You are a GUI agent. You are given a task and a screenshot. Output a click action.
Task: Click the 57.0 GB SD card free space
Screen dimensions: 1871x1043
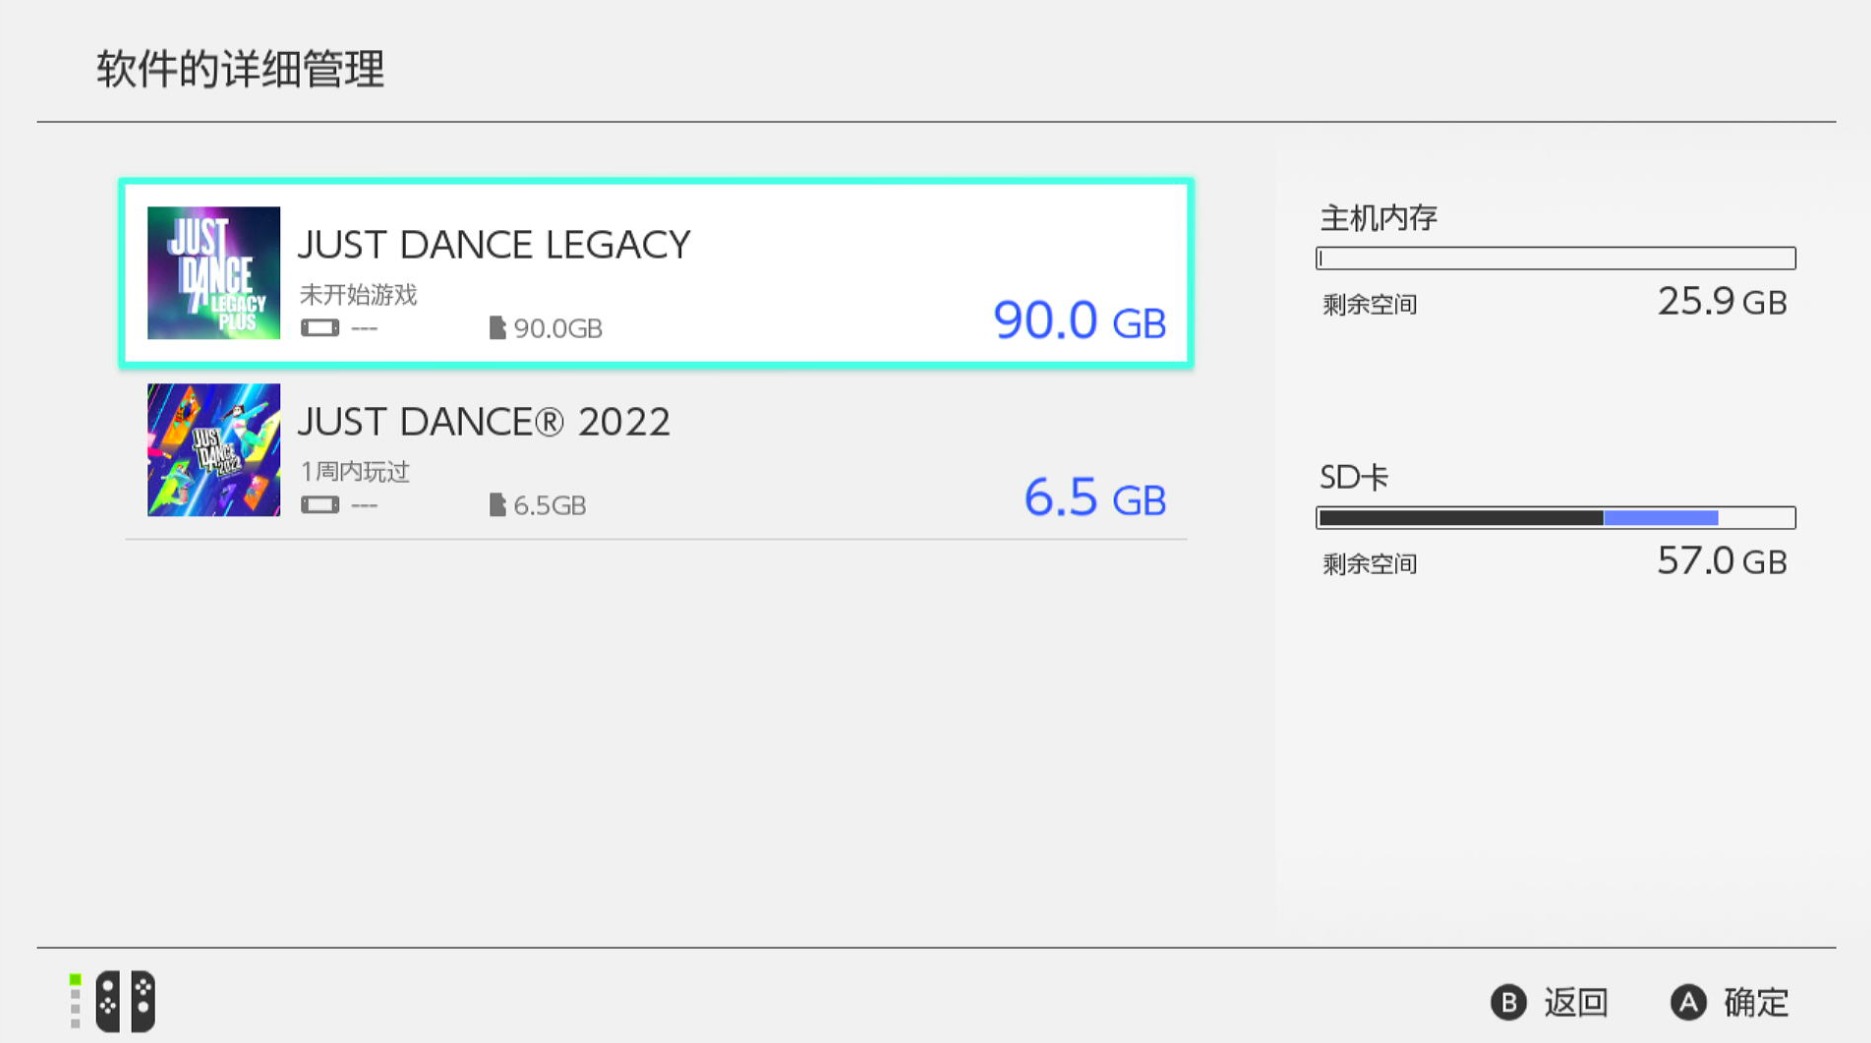pos(1721,561)
